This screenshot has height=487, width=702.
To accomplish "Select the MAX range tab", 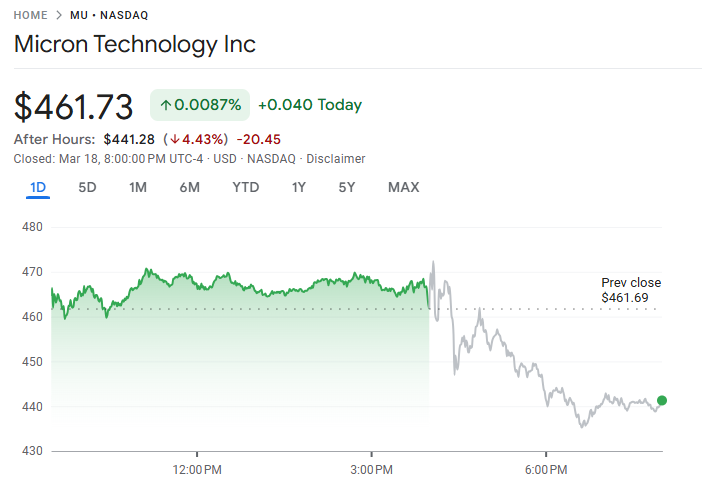I will pos(403,187).
